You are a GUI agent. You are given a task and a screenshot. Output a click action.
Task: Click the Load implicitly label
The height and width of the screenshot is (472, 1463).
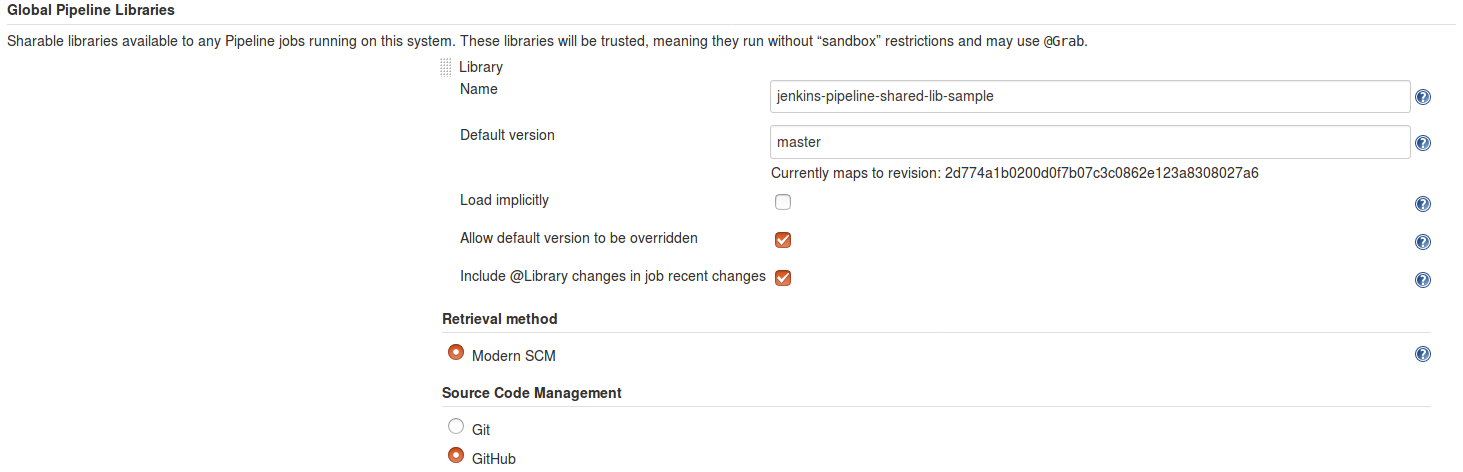[504, 200]
